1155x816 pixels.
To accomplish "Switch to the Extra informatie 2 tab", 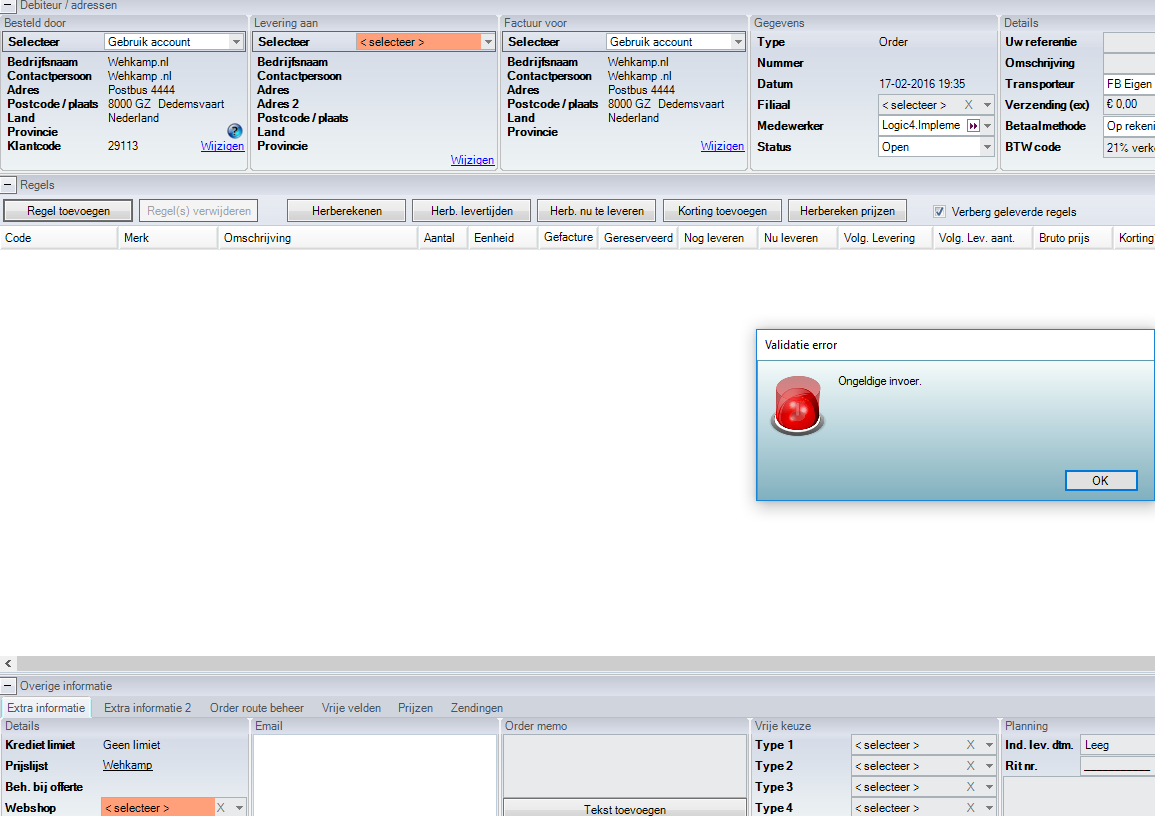I will (x=147, y=708).
